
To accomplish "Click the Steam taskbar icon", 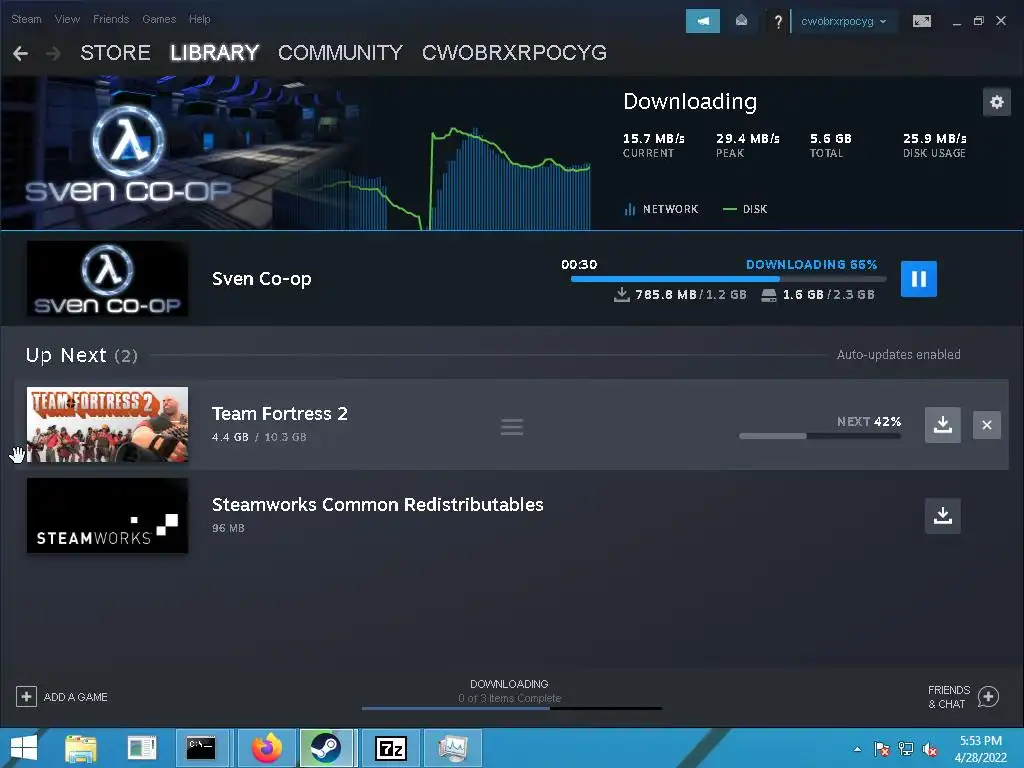I will [x=325, y=748].
